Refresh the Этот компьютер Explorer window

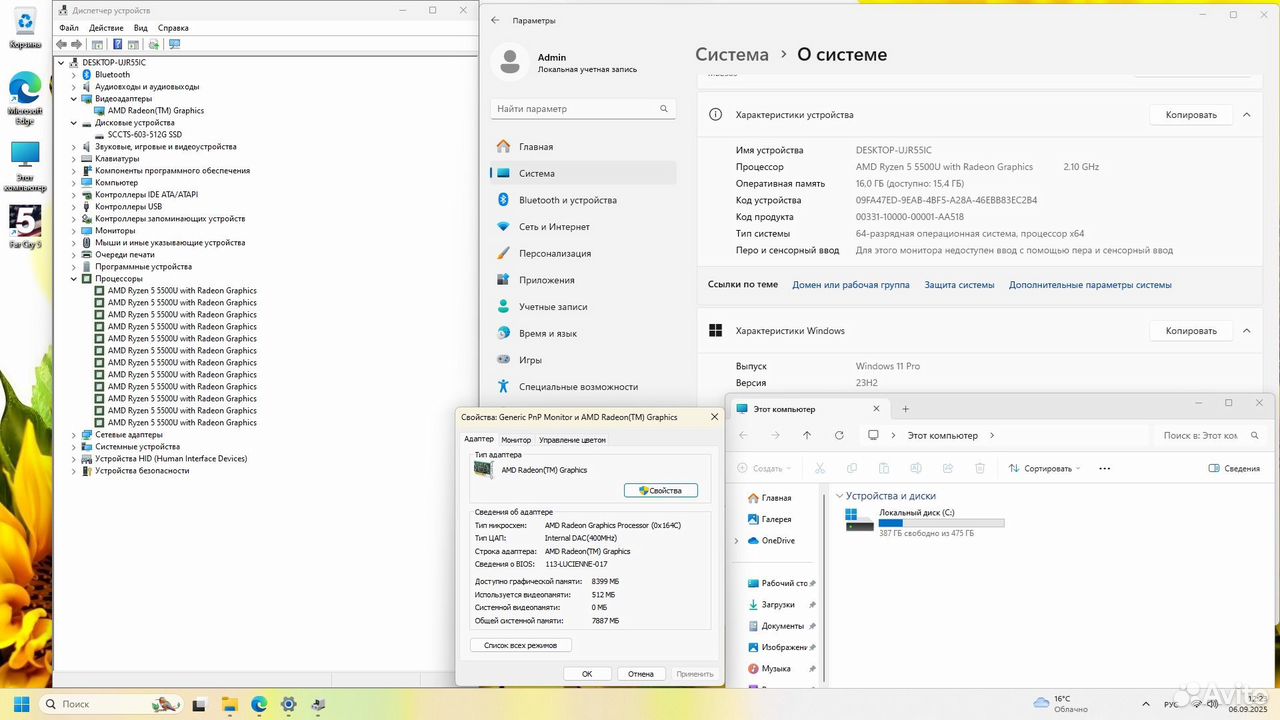839,435
